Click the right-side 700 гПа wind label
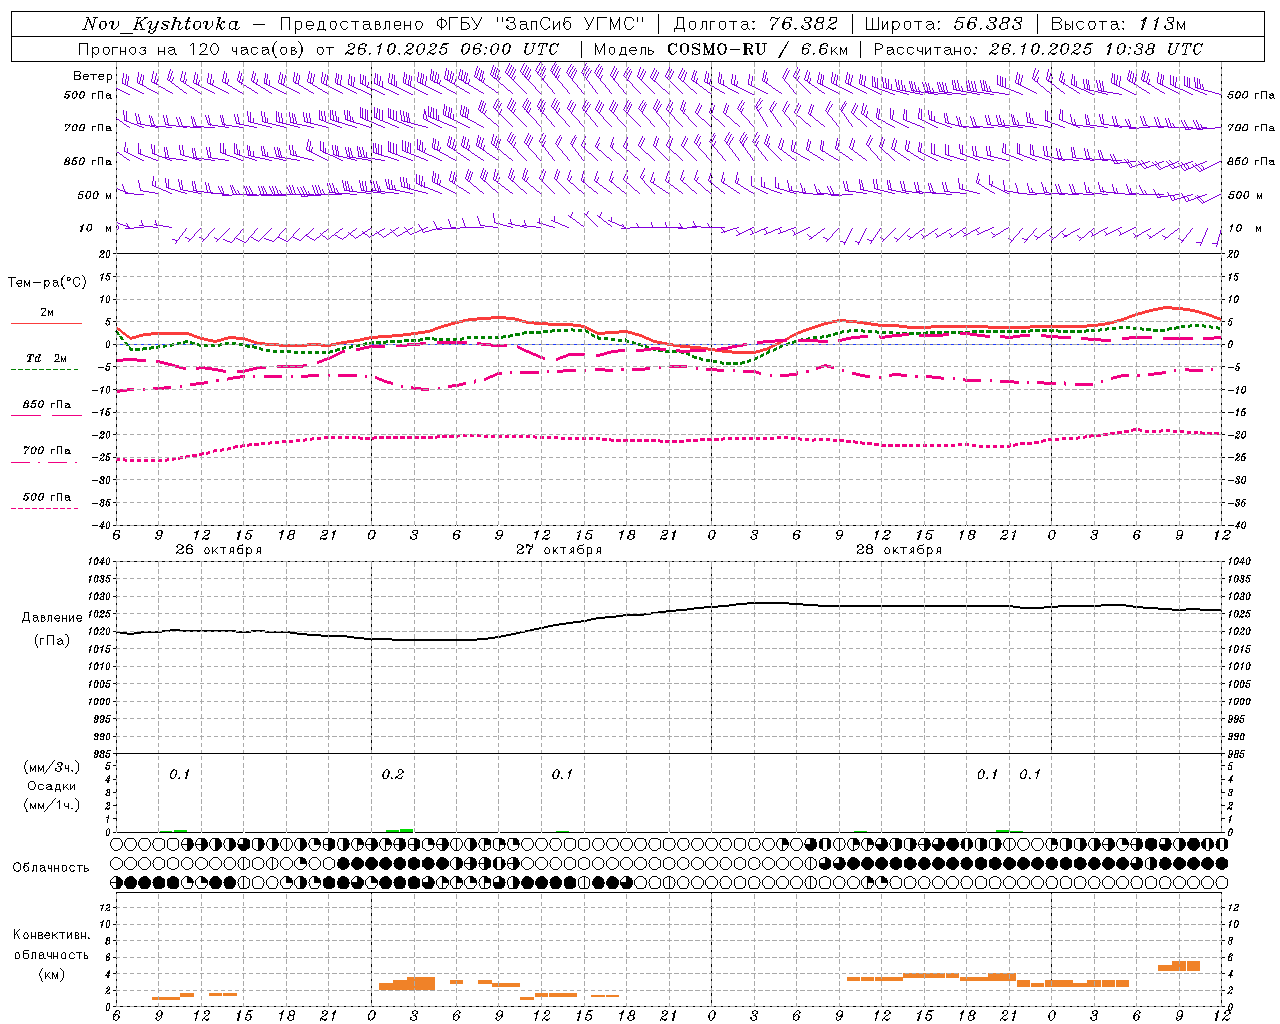 [x=1251, y=128]
